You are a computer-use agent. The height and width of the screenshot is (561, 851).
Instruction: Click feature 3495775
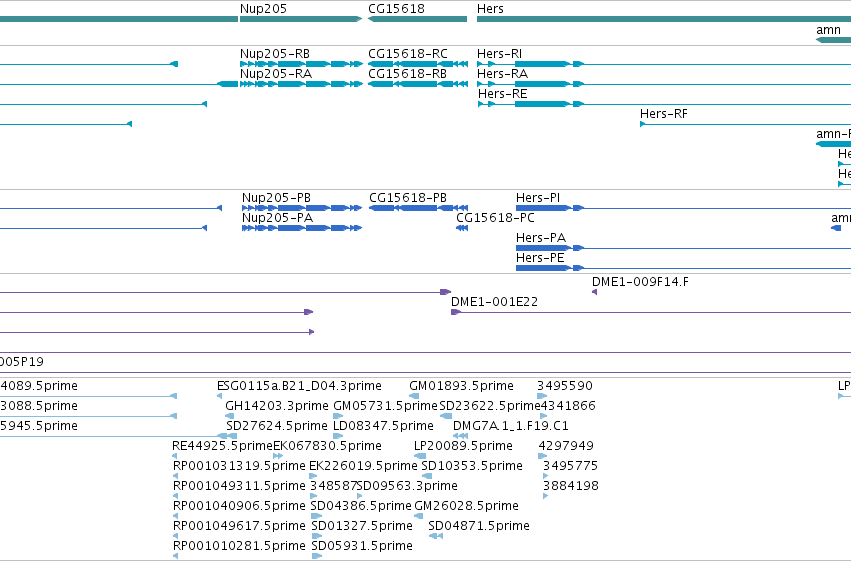(570, 466)
